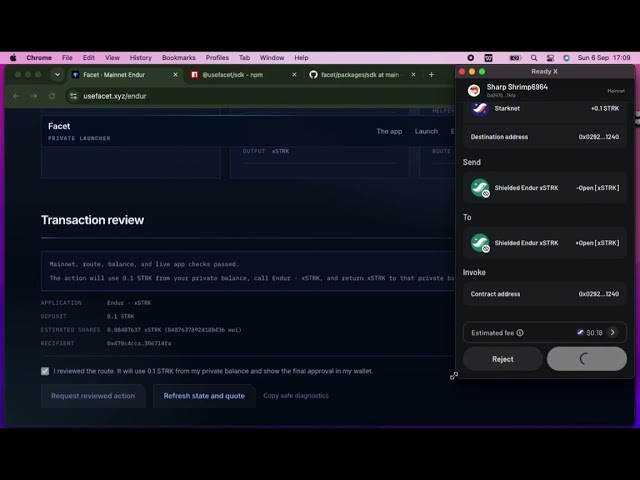Click the battery status icon
Image resolution: width=640 pixels, height=480 pixels.
click(515, 58)
